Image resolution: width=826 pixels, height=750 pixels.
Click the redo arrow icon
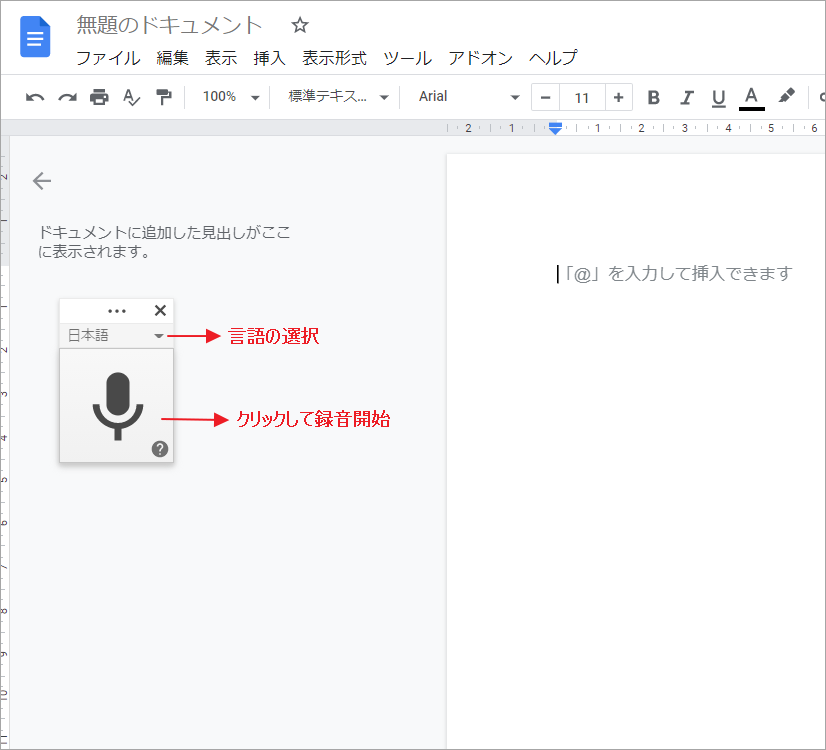[x=67, y=97]
